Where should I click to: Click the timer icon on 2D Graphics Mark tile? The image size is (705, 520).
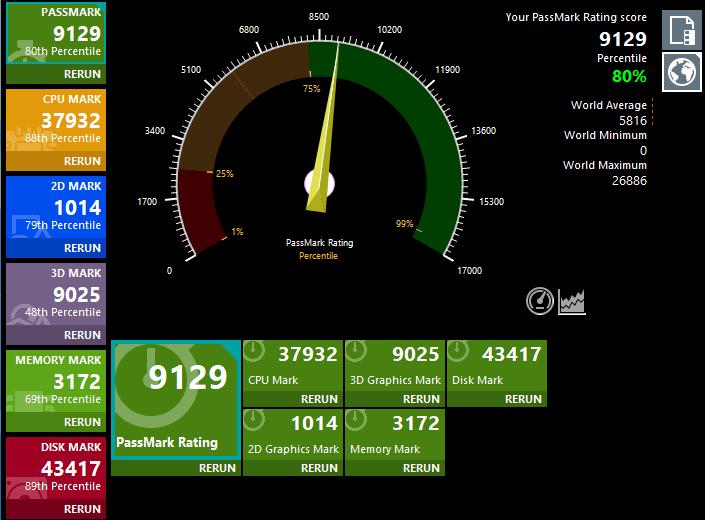pos(254,420)
